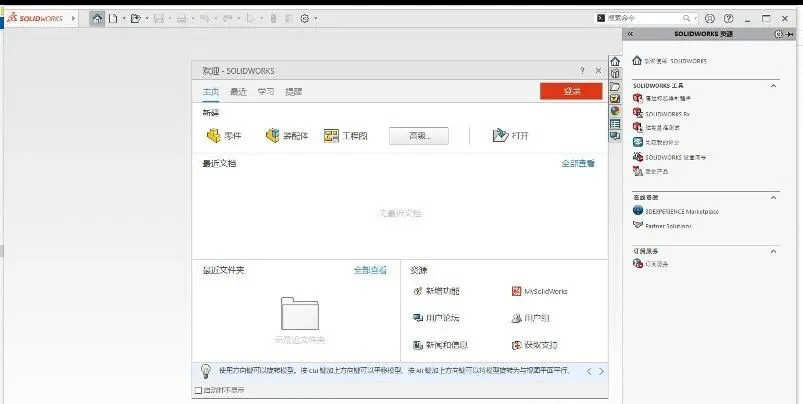Open the SOLIDWORKS Resources tab in the task pane
The width and height of the screenshot is (803, 404).
[615, 61]
